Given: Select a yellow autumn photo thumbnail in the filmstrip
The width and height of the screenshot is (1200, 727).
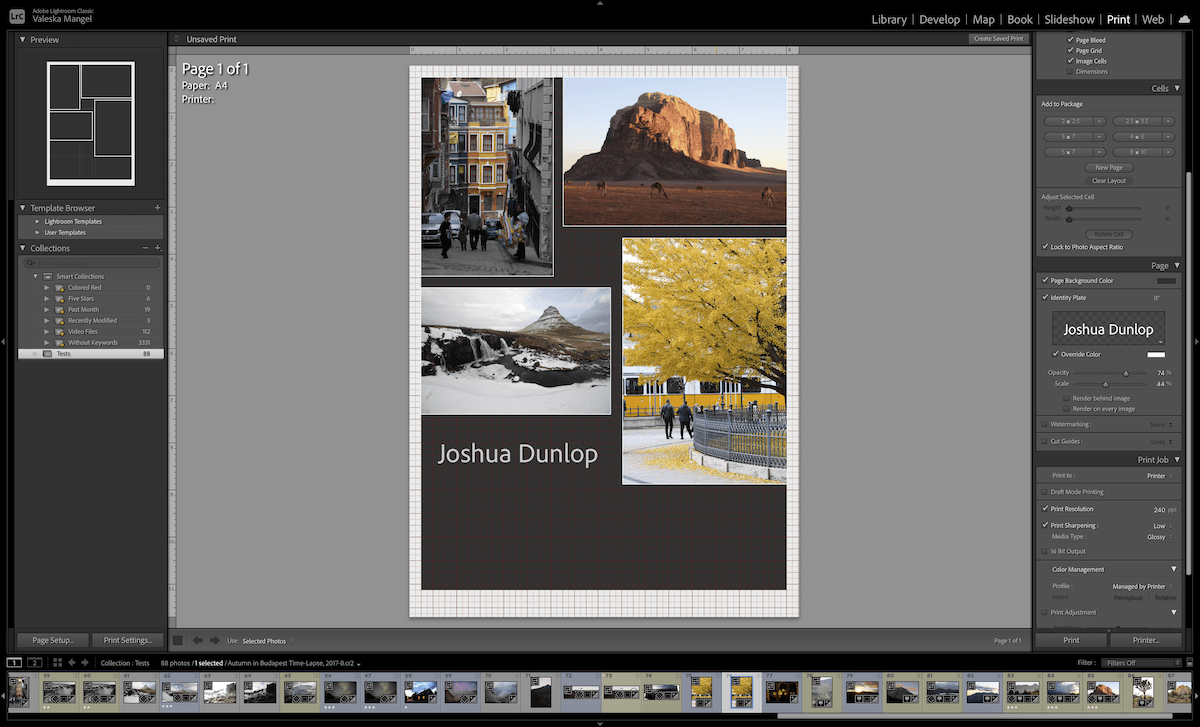Looking at the screenshot, I should point(742,692).
